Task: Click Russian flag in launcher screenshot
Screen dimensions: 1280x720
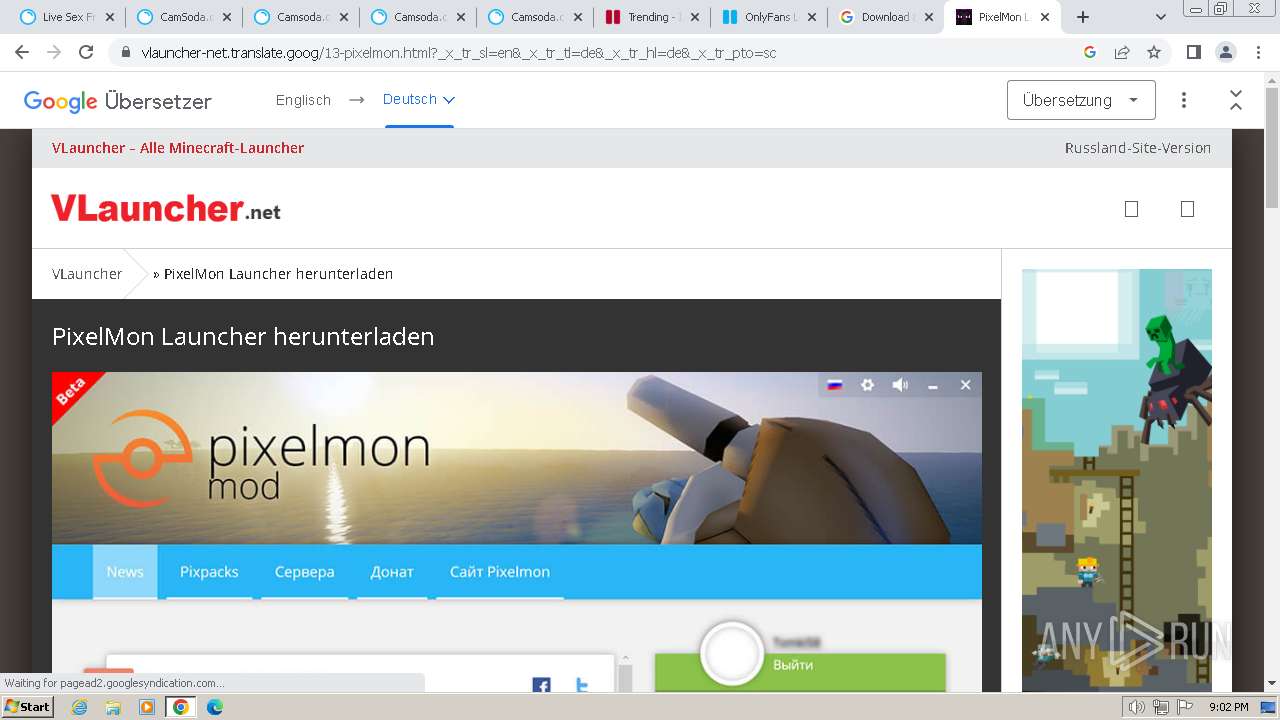Action: coord(835,385)
